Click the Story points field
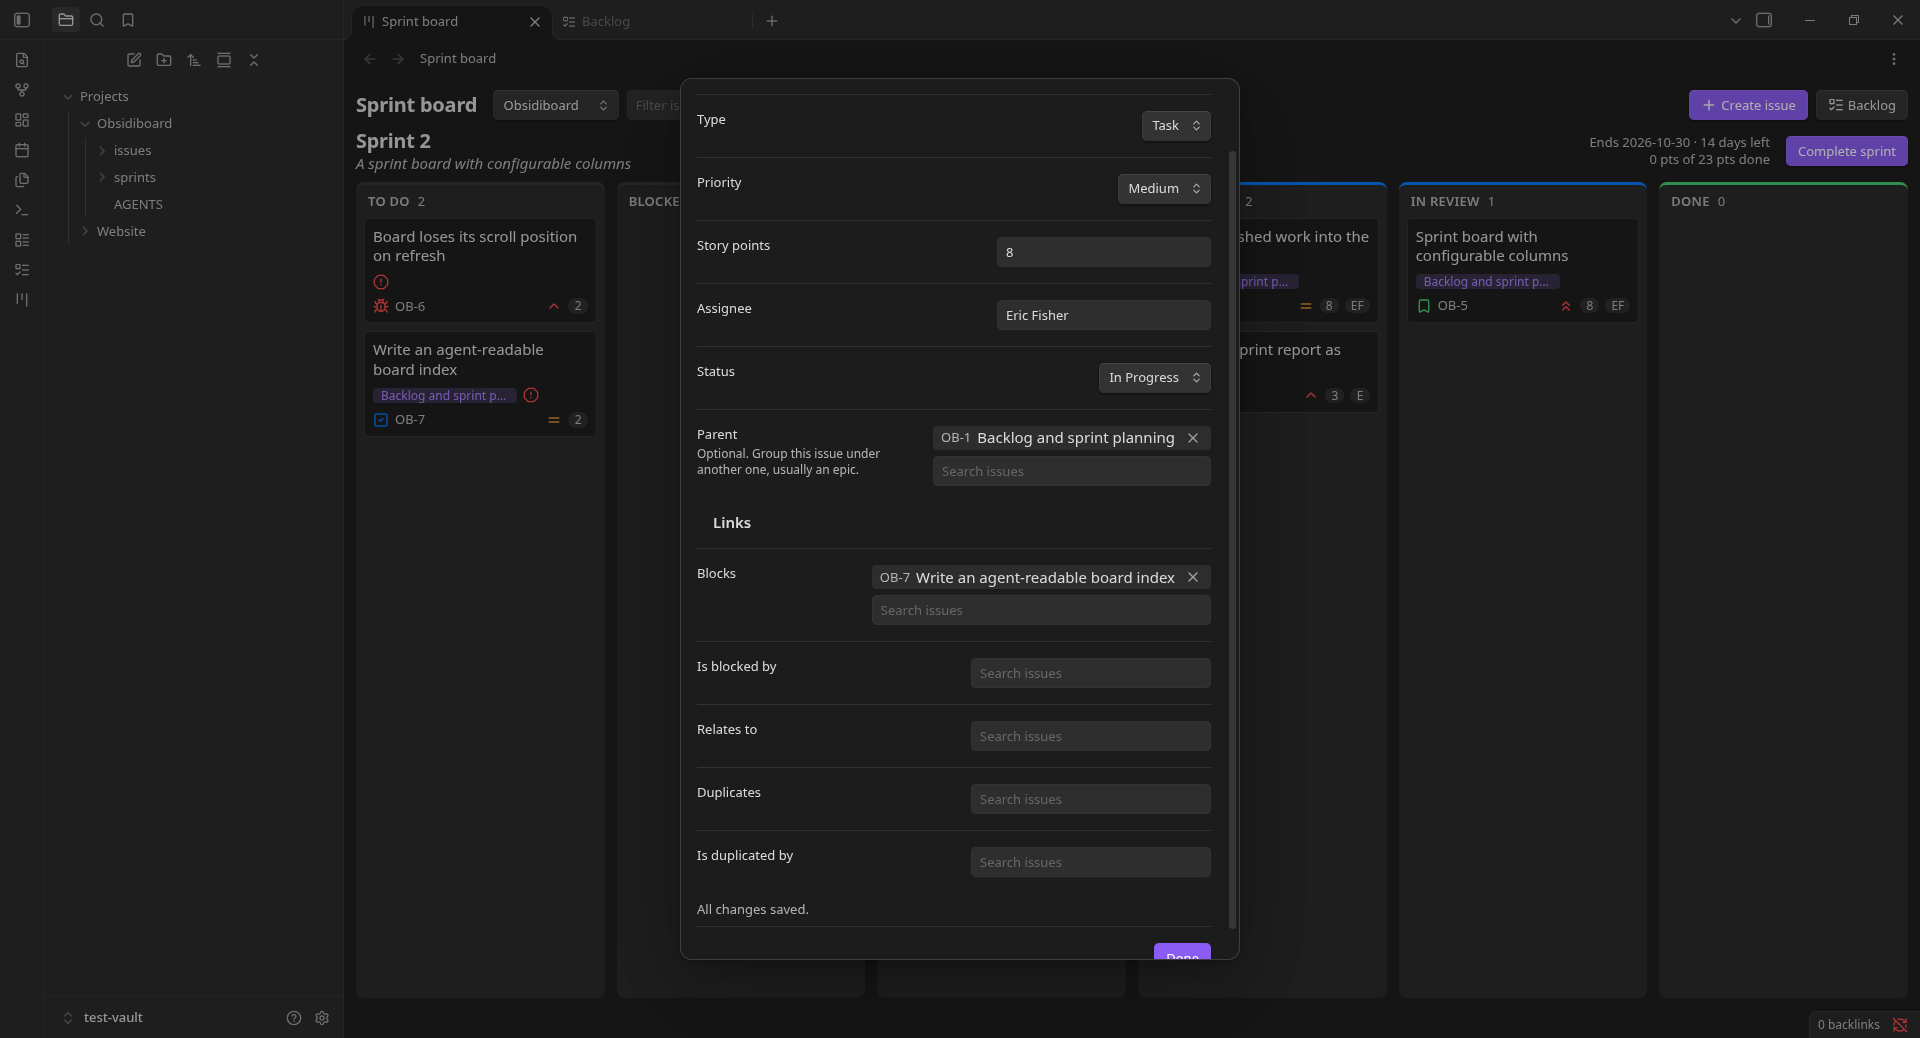1920x1038 pixels. point(1104,252)
